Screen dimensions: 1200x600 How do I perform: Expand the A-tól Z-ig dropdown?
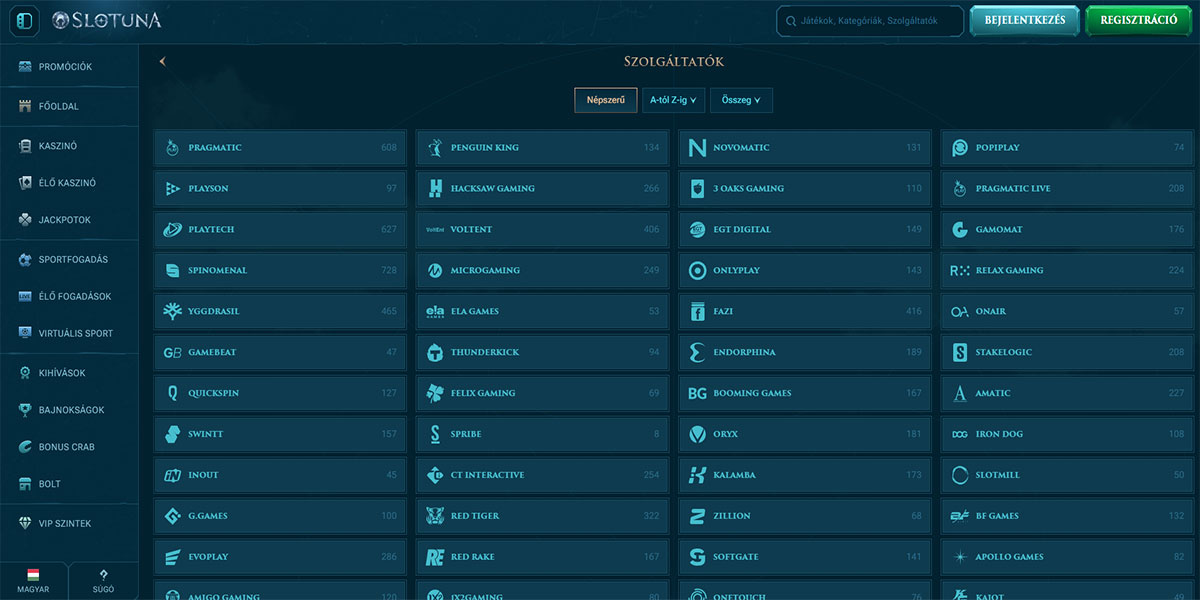coord(673,100)
